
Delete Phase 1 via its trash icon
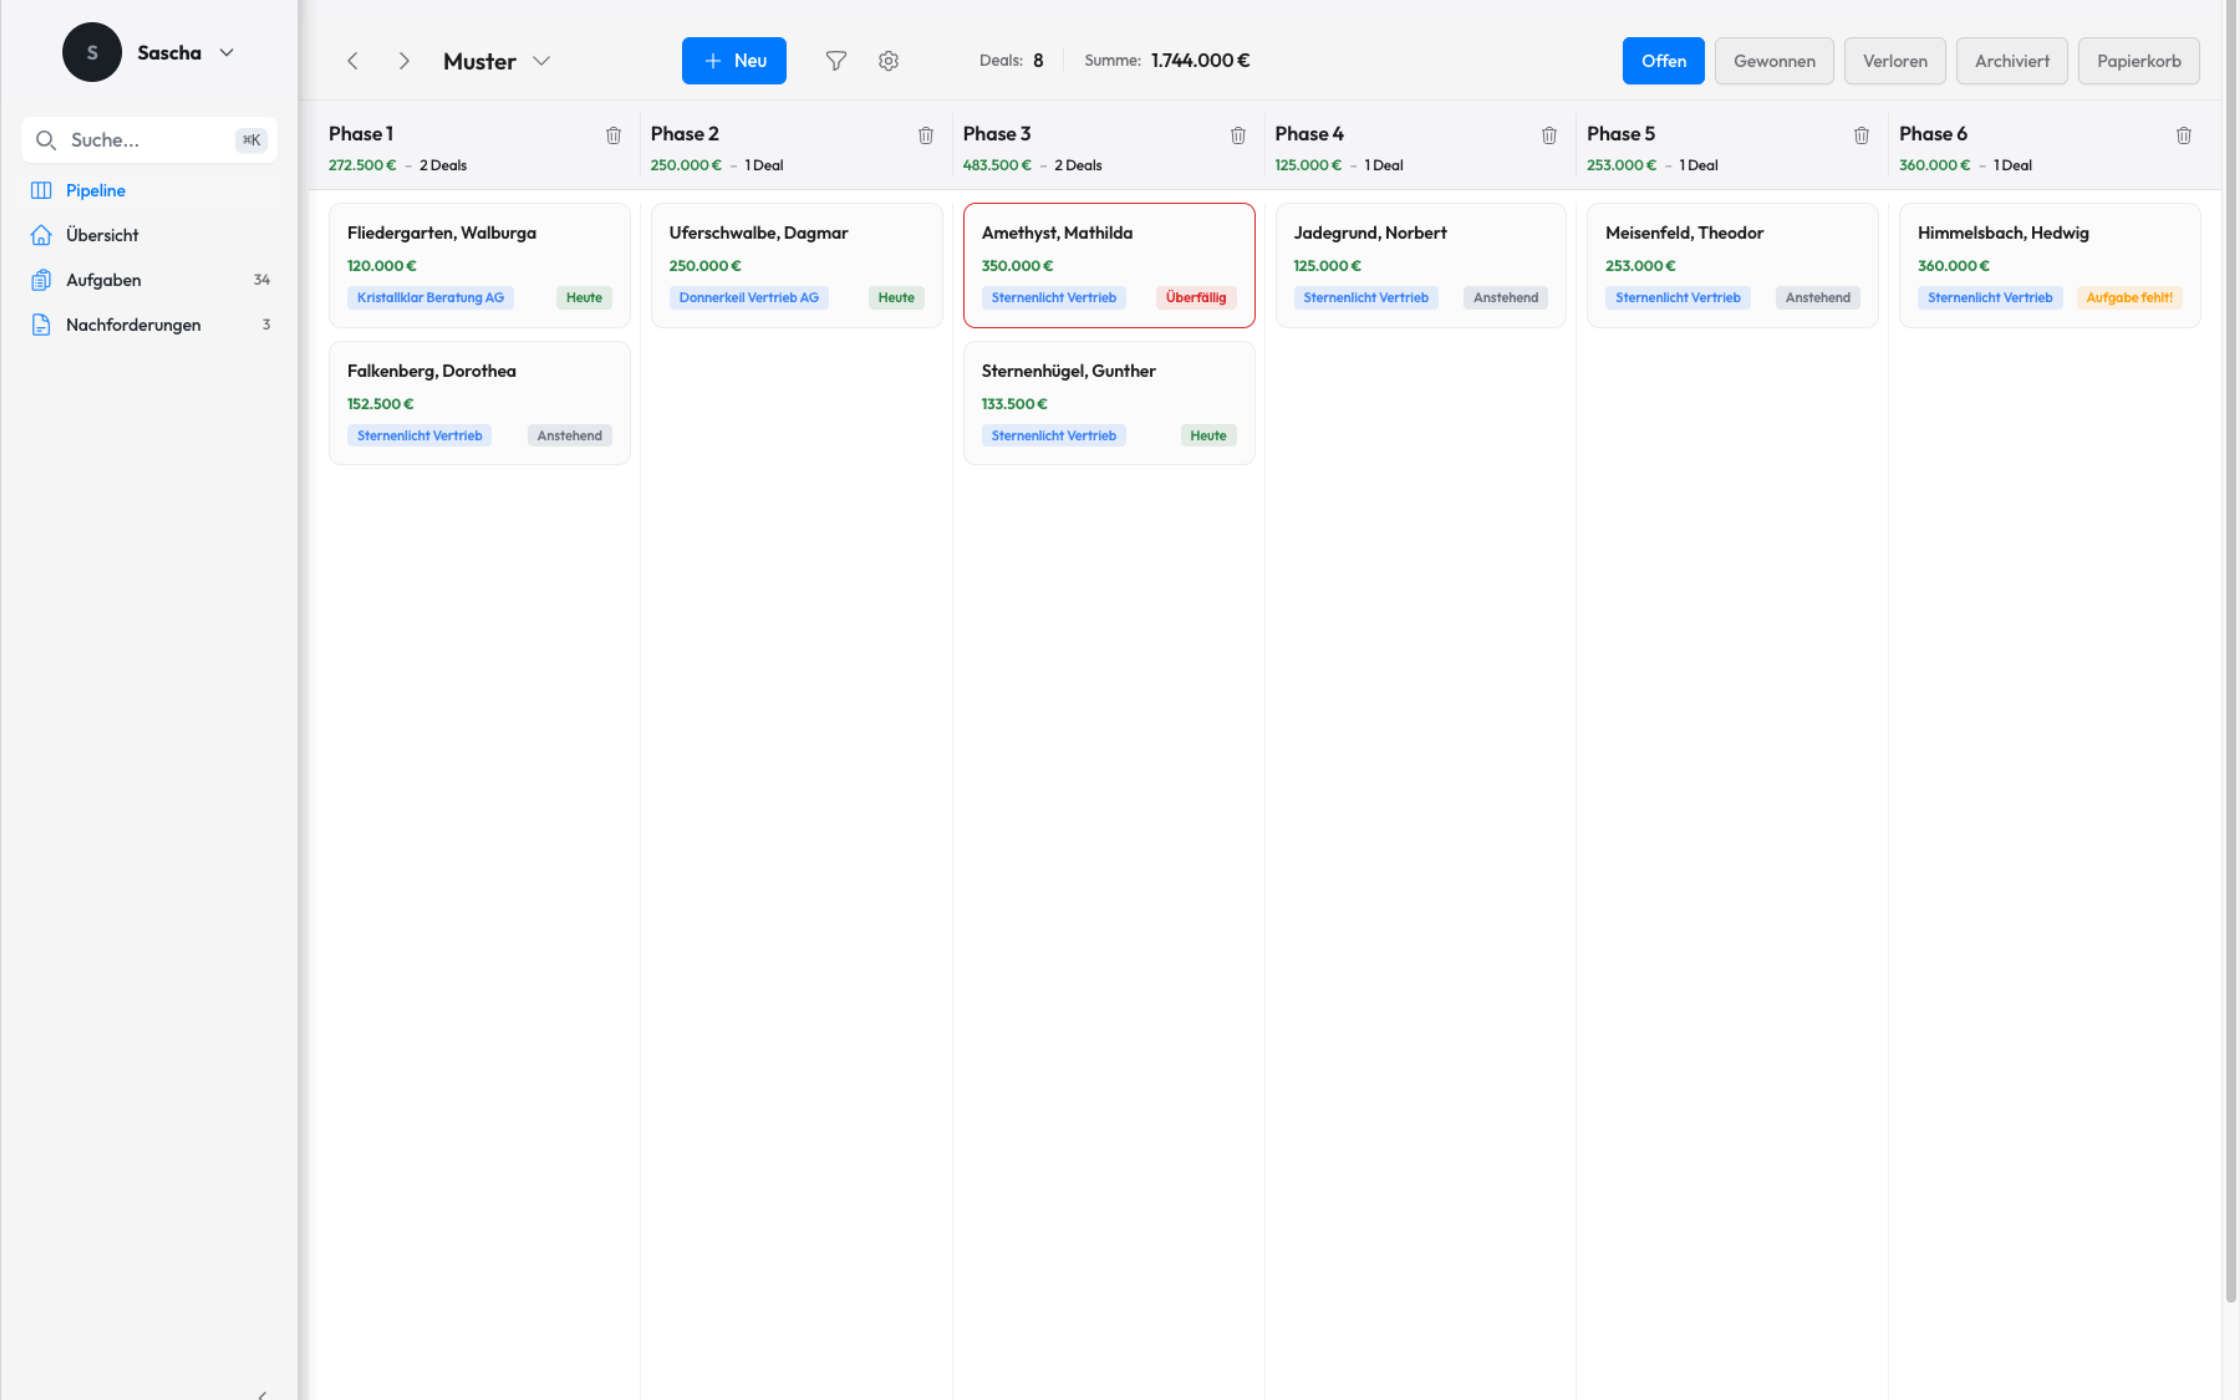(613, 134)
